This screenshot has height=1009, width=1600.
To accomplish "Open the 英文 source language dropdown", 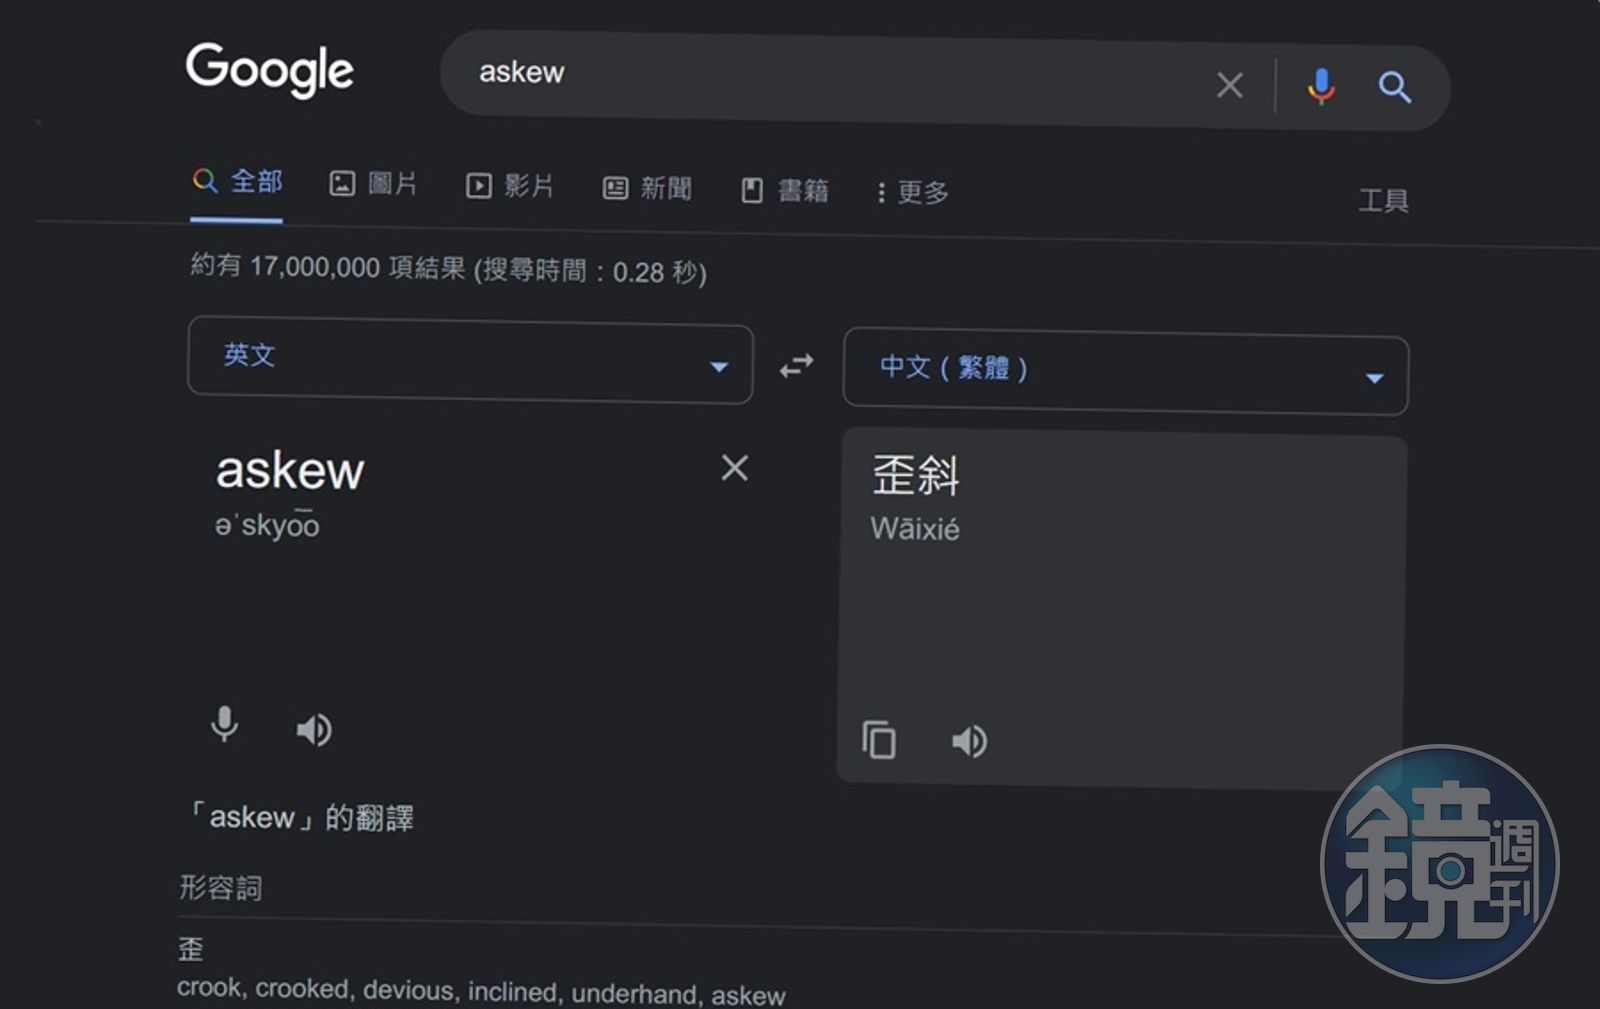I will pos(469,362).
